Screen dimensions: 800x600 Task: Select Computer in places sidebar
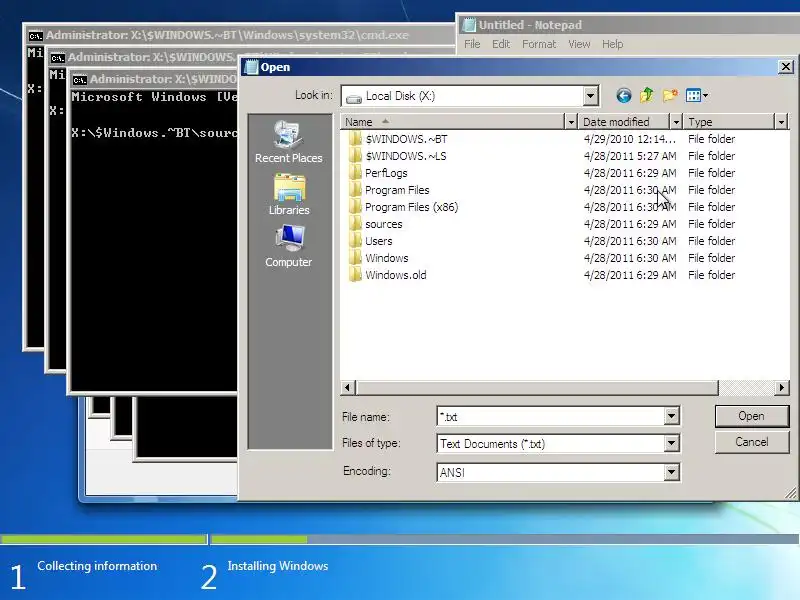(x=288, y=246)
